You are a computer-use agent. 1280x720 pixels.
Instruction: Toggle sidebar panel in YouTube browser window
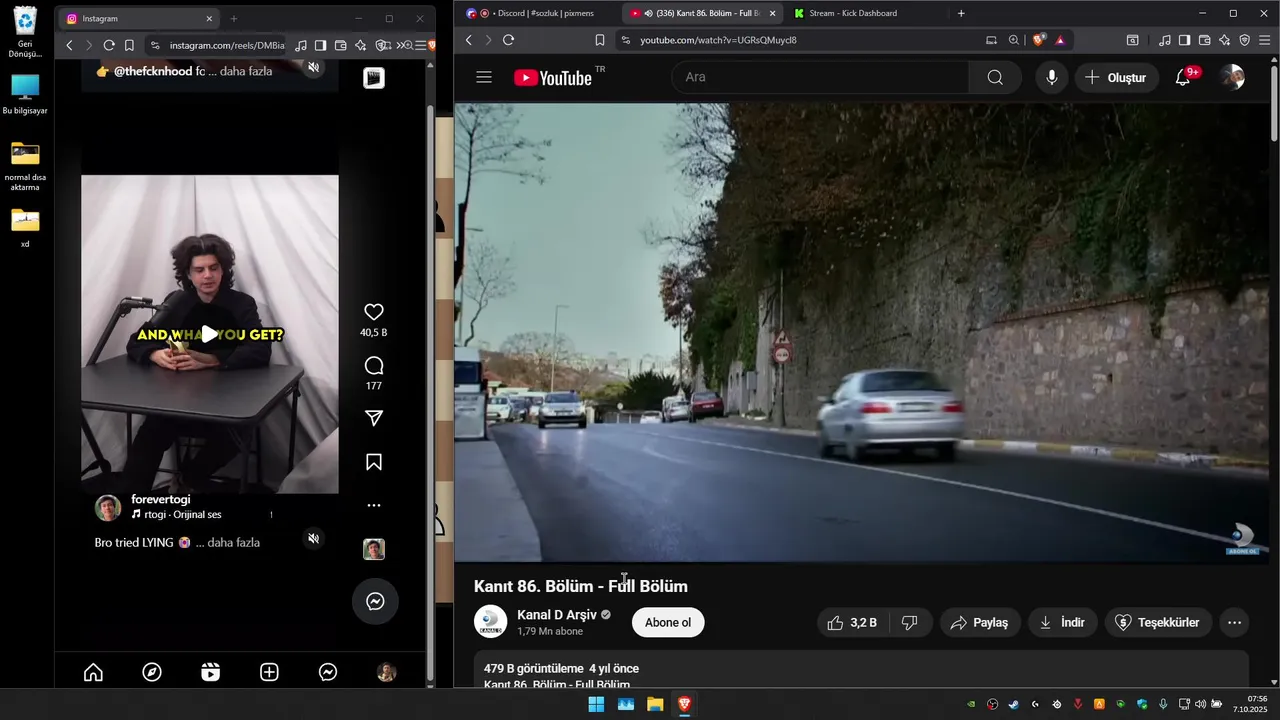[x=1184, y=40]
